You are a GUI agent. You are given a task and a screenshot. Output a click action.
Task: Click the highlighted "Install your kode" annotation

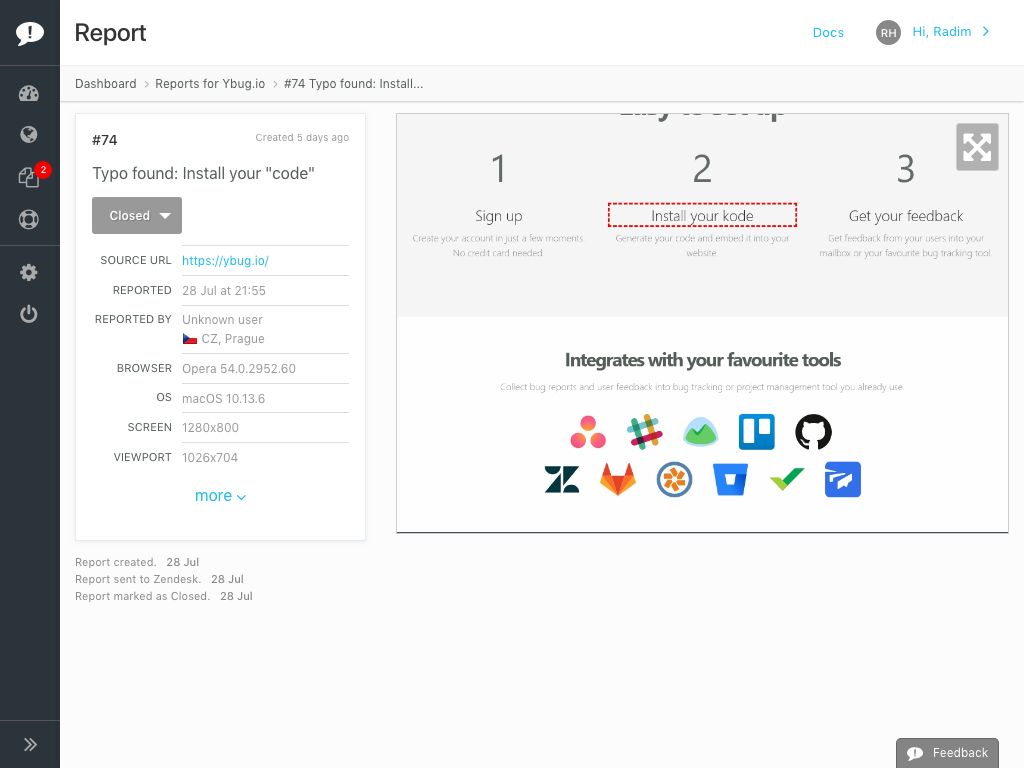(x=702, y=215)
